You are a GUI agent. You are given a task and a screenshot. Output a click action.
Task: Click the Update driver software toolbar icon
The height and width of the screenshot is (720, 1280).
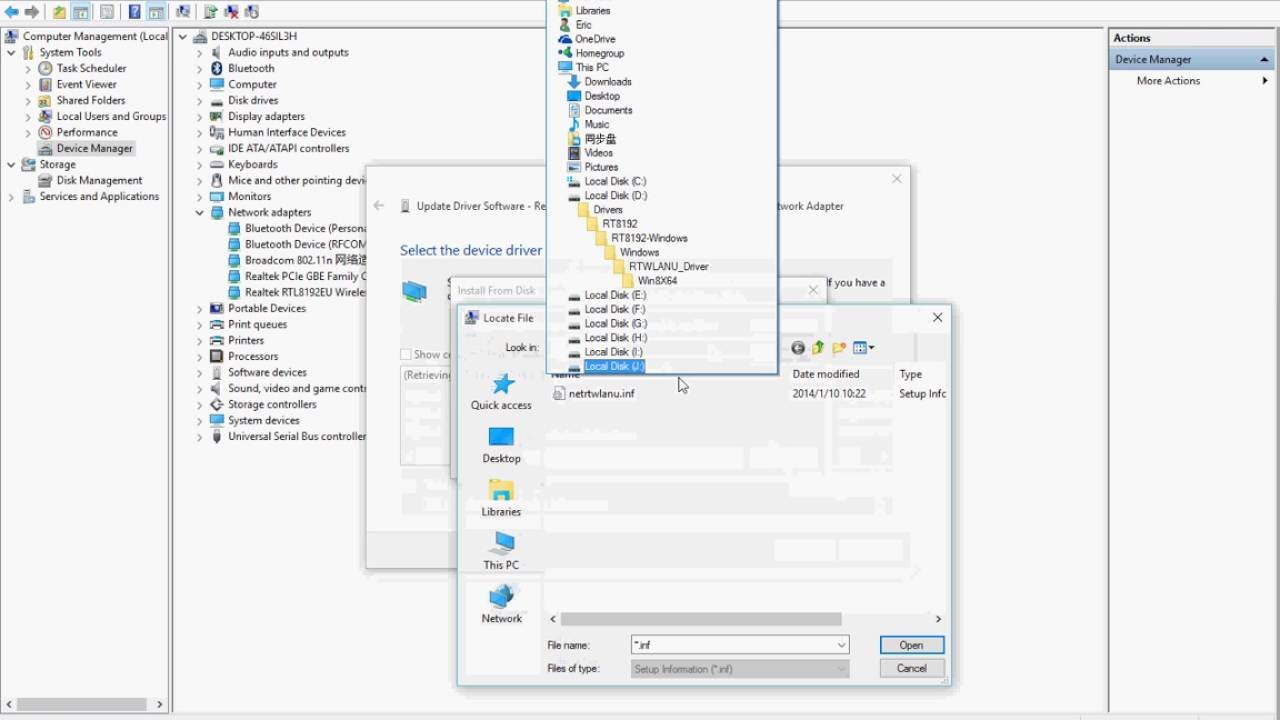[210, 12]
